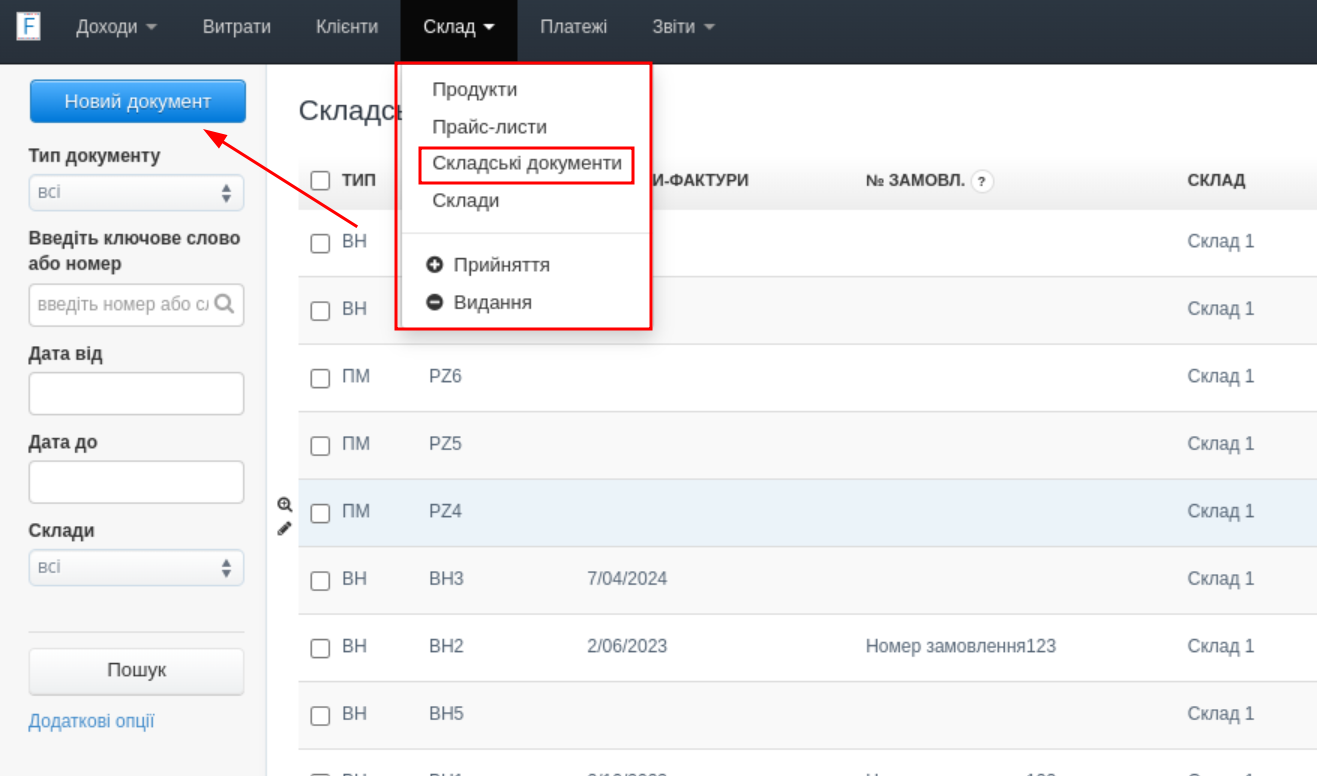This screenshot has width=1317, height=776.
Task: Click the help question mark next to № ЗАМОВЛ.
Action: 982,181
